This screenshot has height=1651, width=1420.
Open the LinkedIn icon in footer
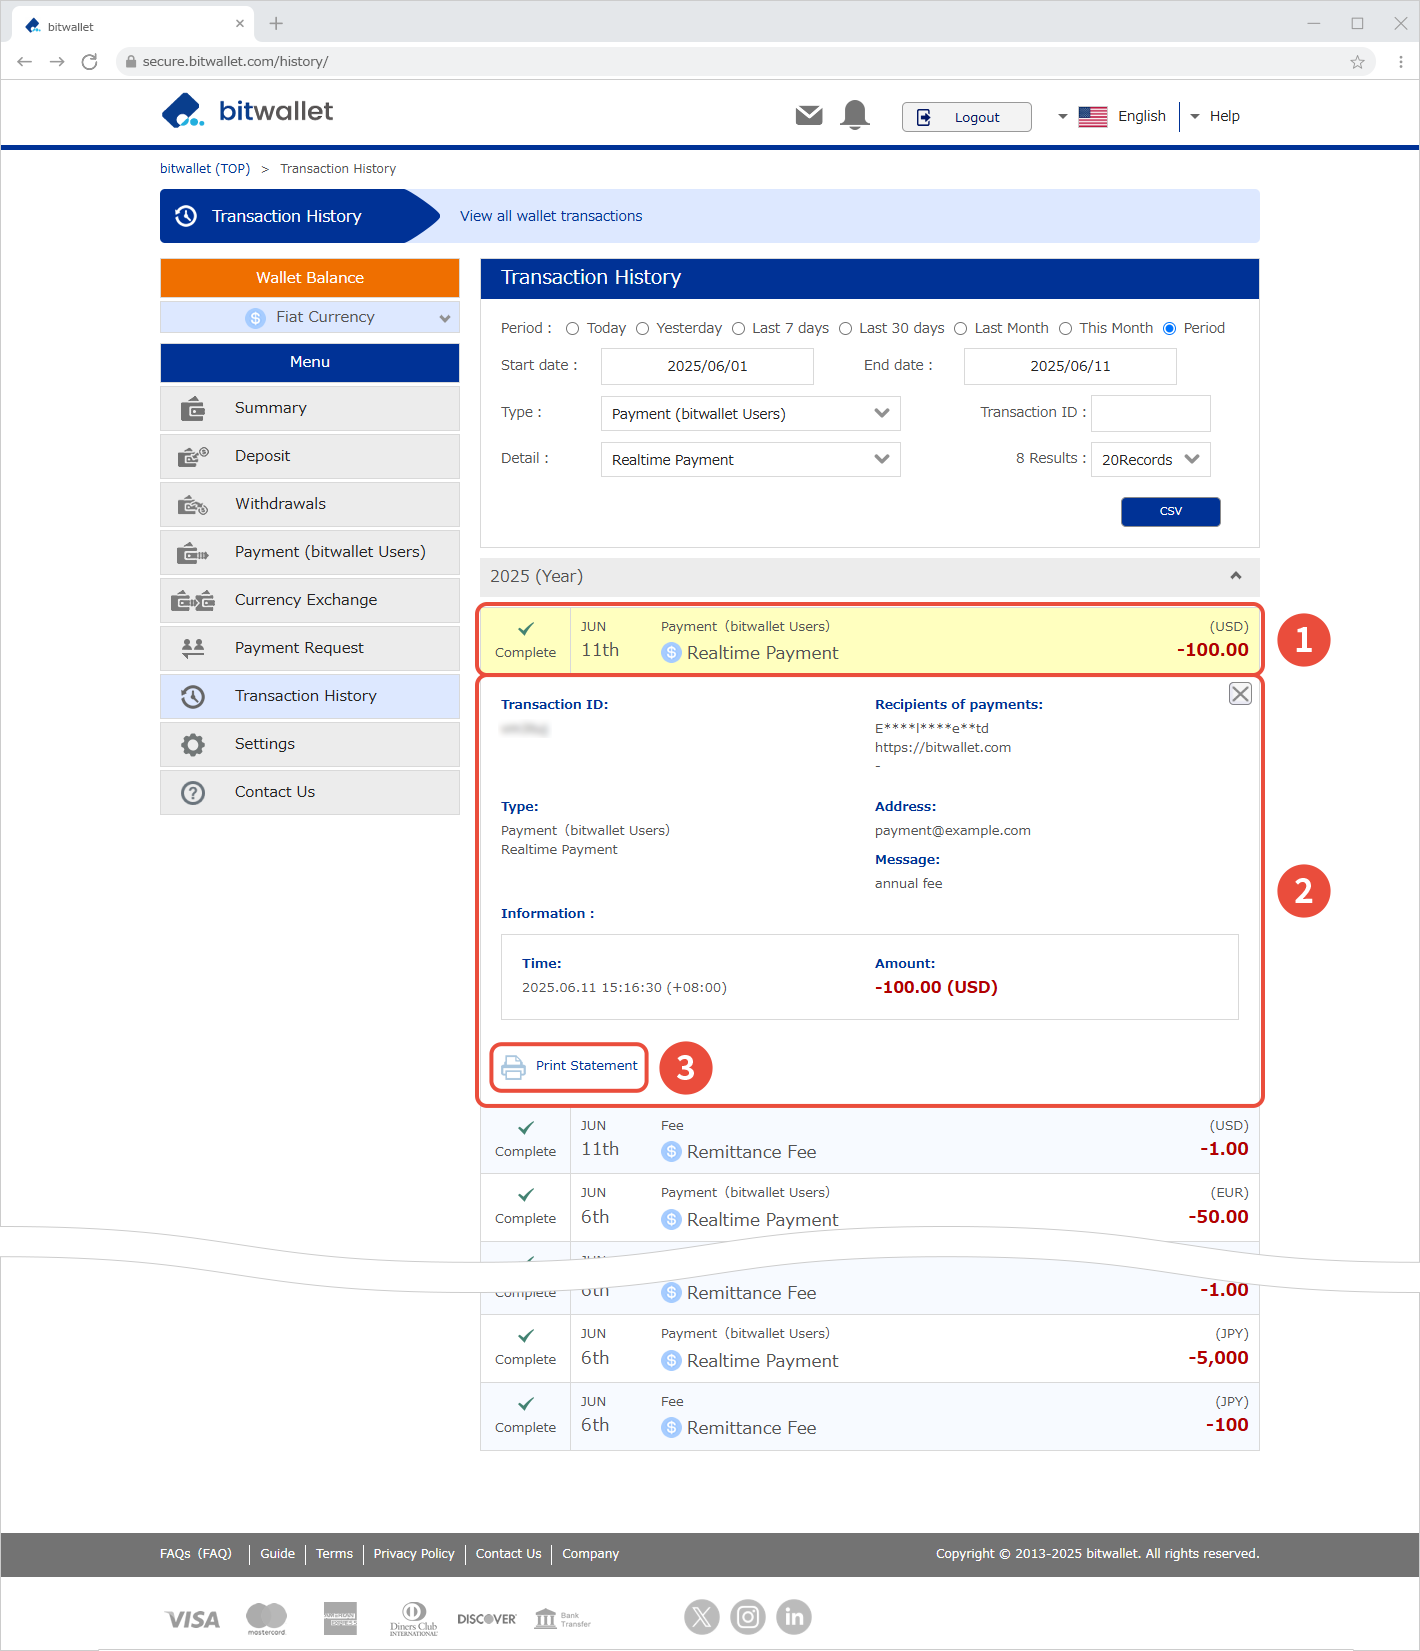[x=794, y=1617]
